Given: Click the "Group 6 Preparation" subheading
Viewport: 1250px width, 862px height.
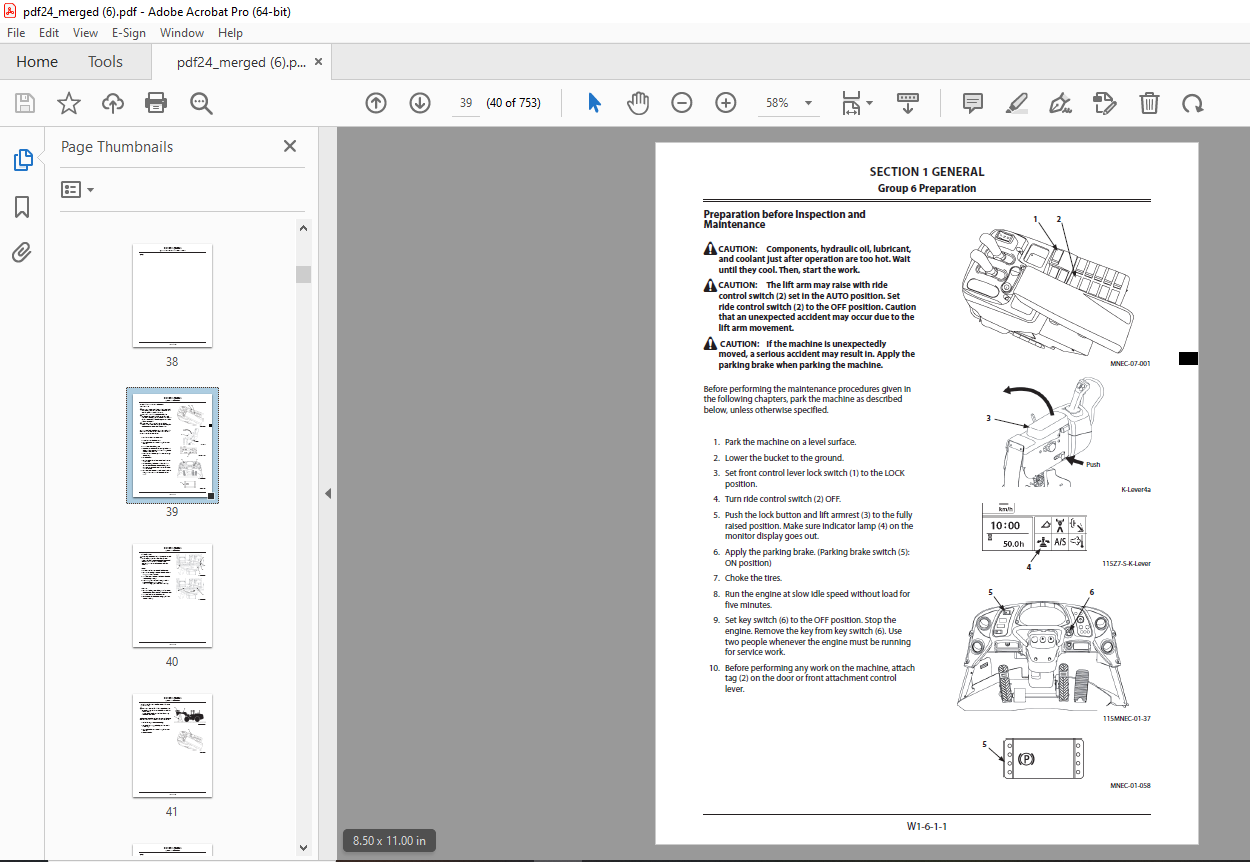Looking at the screenshot, I should (x=927, y=188).
